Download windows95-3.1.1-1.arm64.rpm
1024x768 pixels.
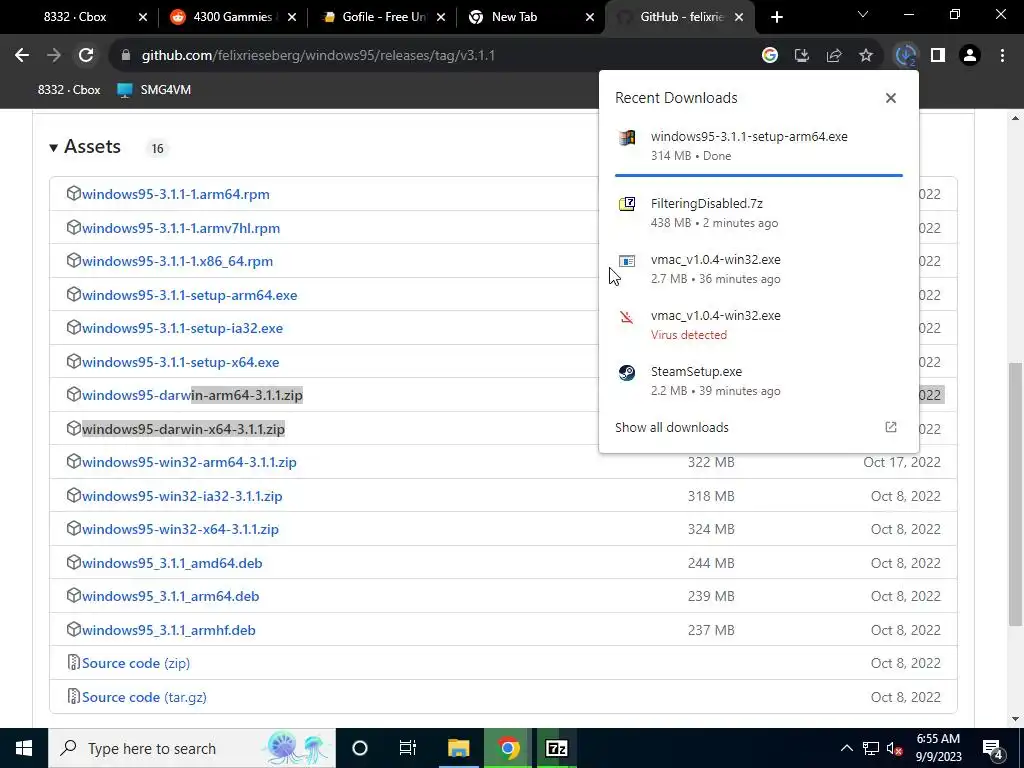(x=176, y=194)
